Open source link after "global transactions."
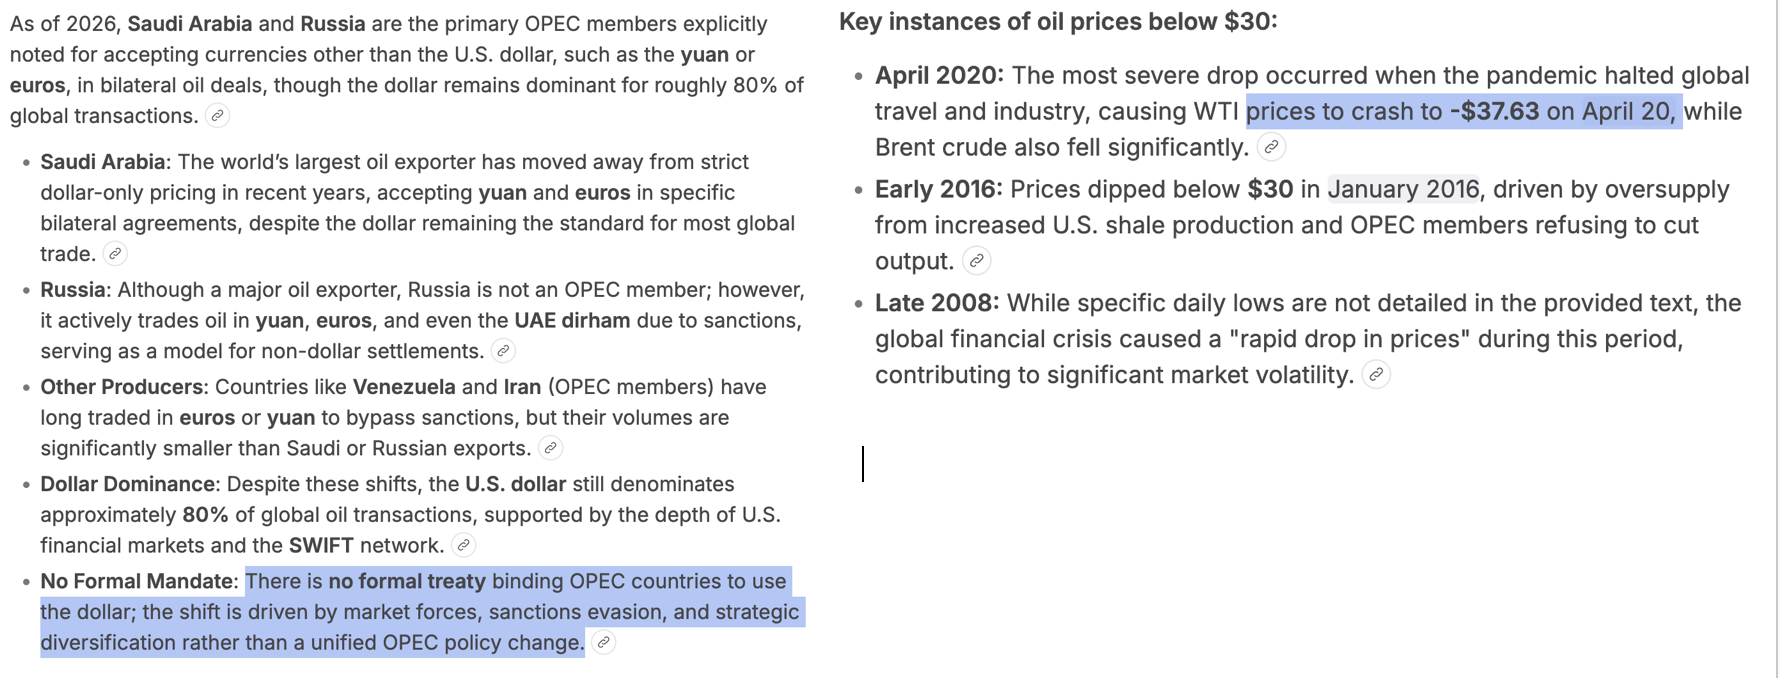 point(217,116)
